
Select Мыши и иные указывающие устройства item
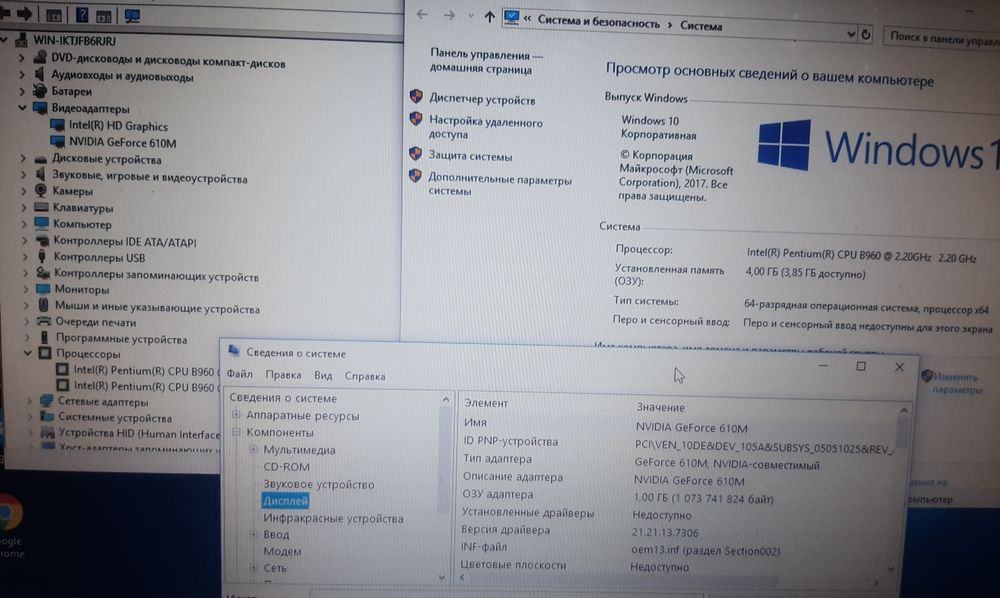(157, 308)
